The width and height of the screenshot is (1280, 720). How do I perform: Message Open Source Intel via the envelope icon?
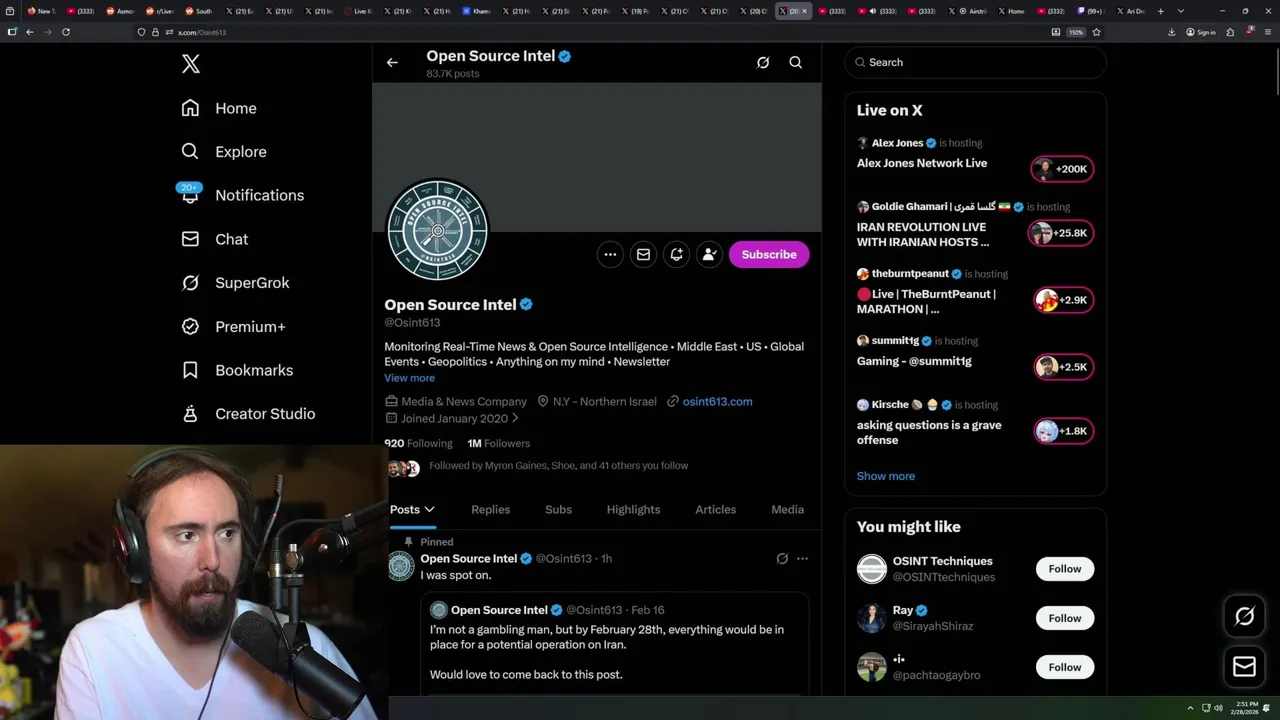click(x=643, y=254)
